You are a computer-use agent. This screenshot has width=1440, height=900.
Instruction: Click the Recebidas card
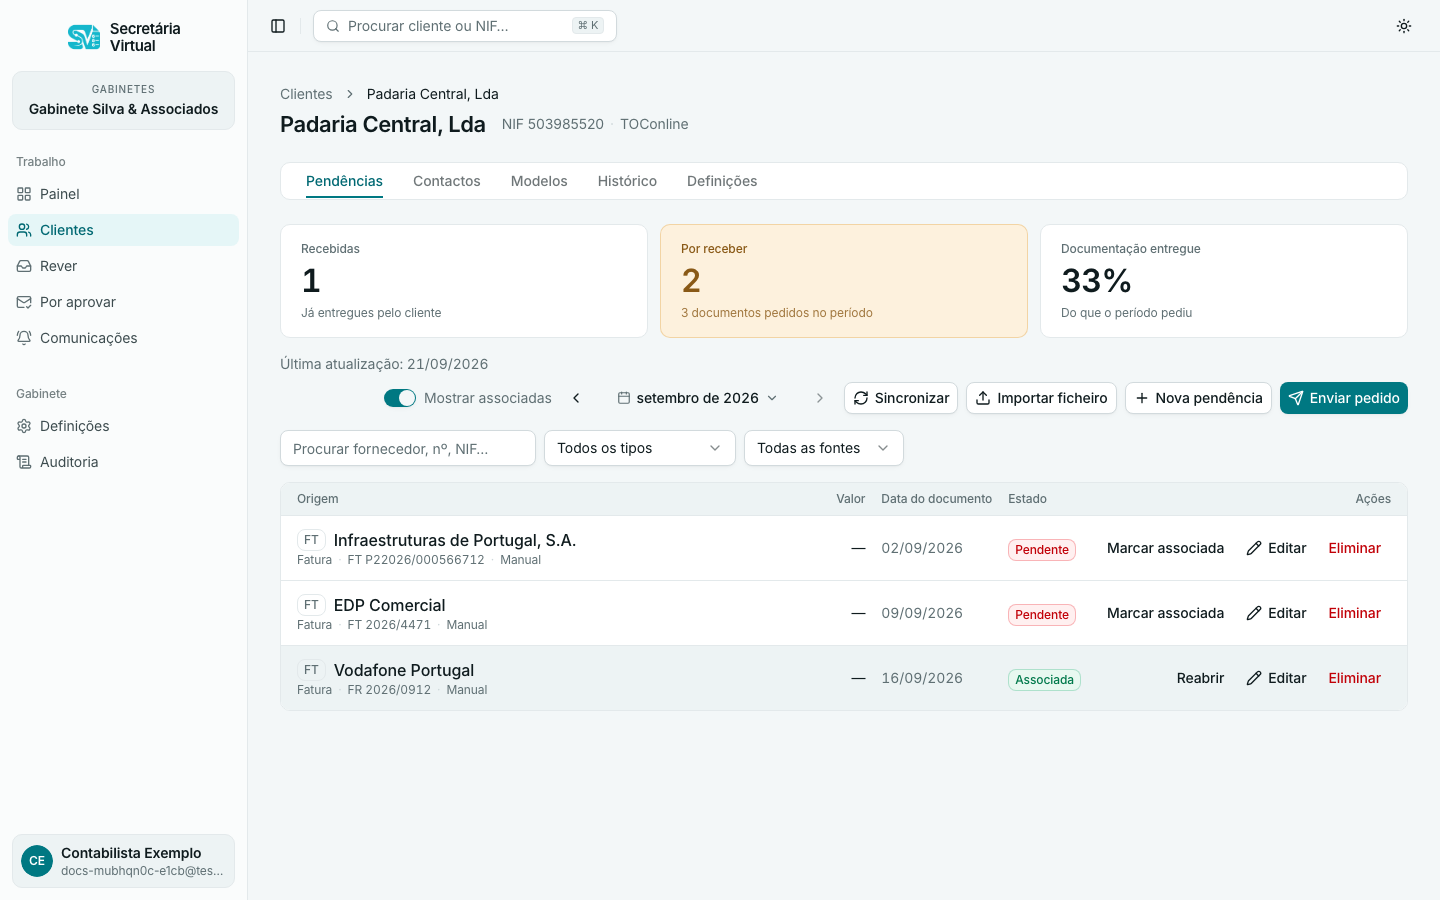tap(464, 281)
